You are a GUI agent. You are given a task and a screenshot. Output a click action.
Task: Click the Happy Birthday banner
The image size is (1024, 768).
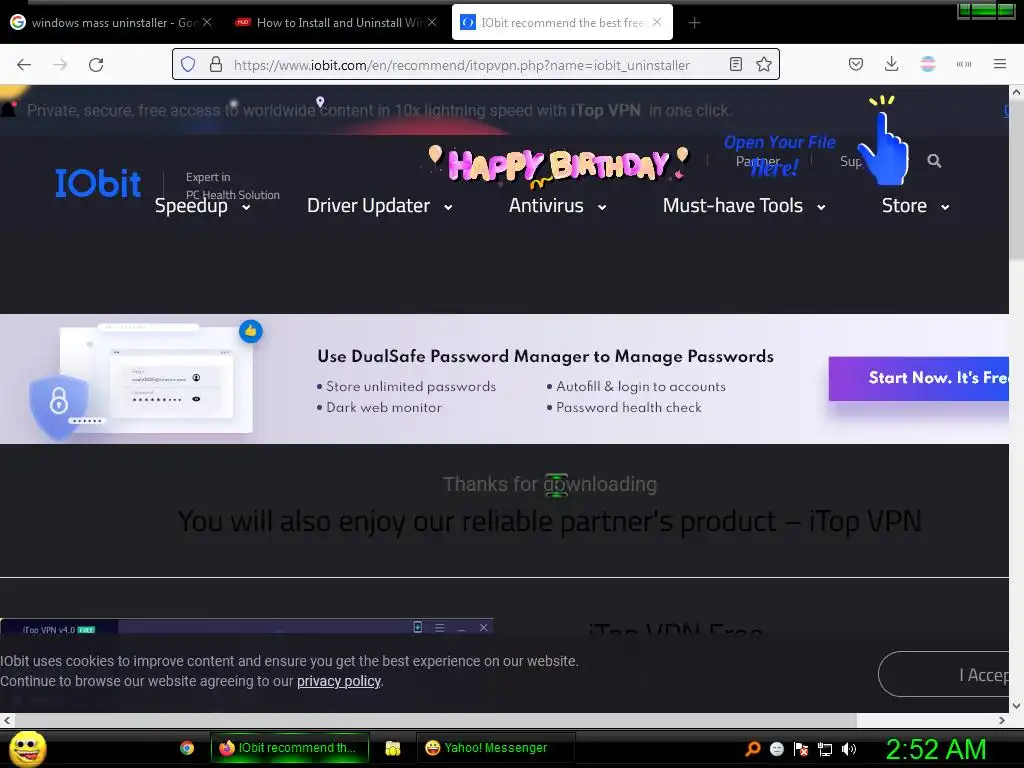[557, 165]
